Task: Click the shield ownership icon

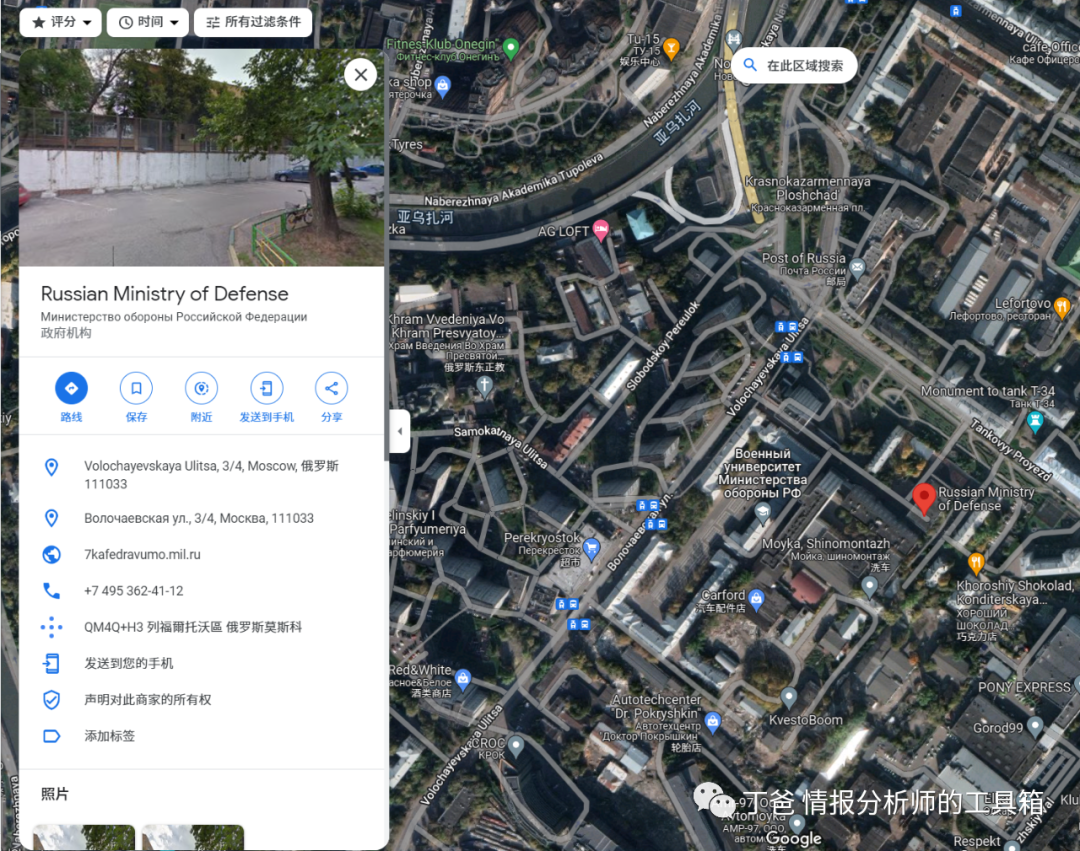Action: click(52, 700)
